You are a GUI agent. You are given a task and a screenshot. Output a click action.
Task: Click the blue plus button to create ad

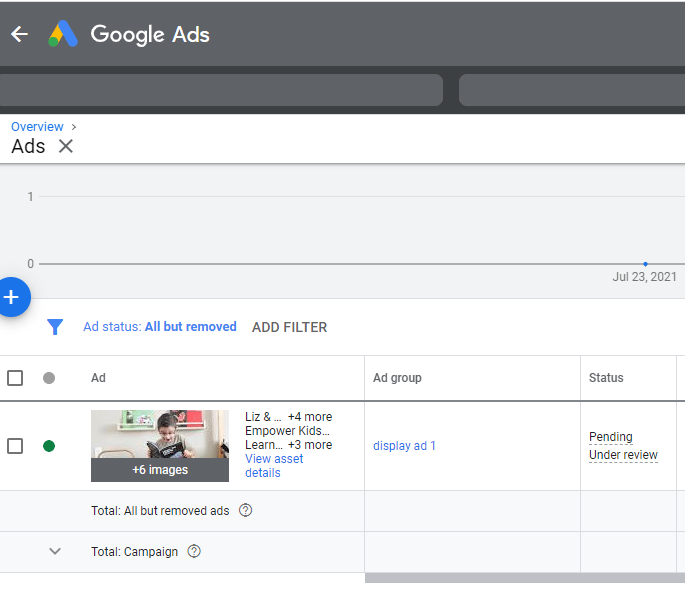(12, 297)
